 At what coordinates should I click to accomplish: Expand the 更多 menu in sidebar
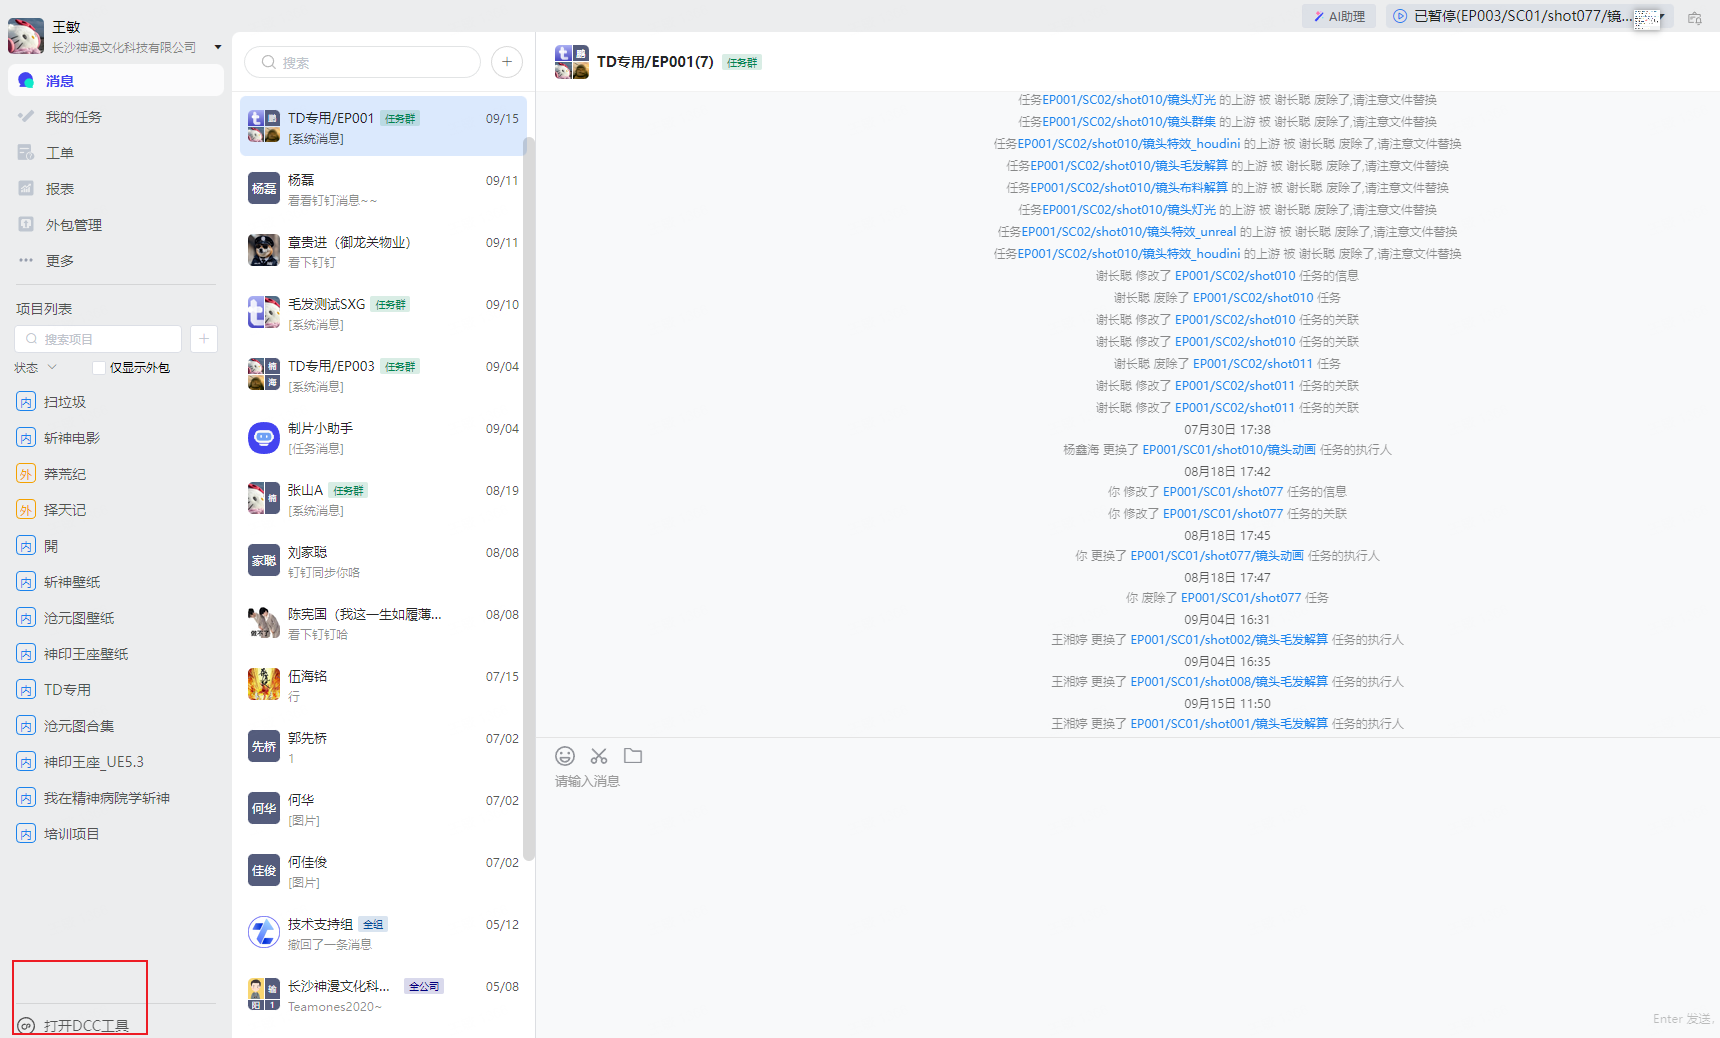point(60,261)
